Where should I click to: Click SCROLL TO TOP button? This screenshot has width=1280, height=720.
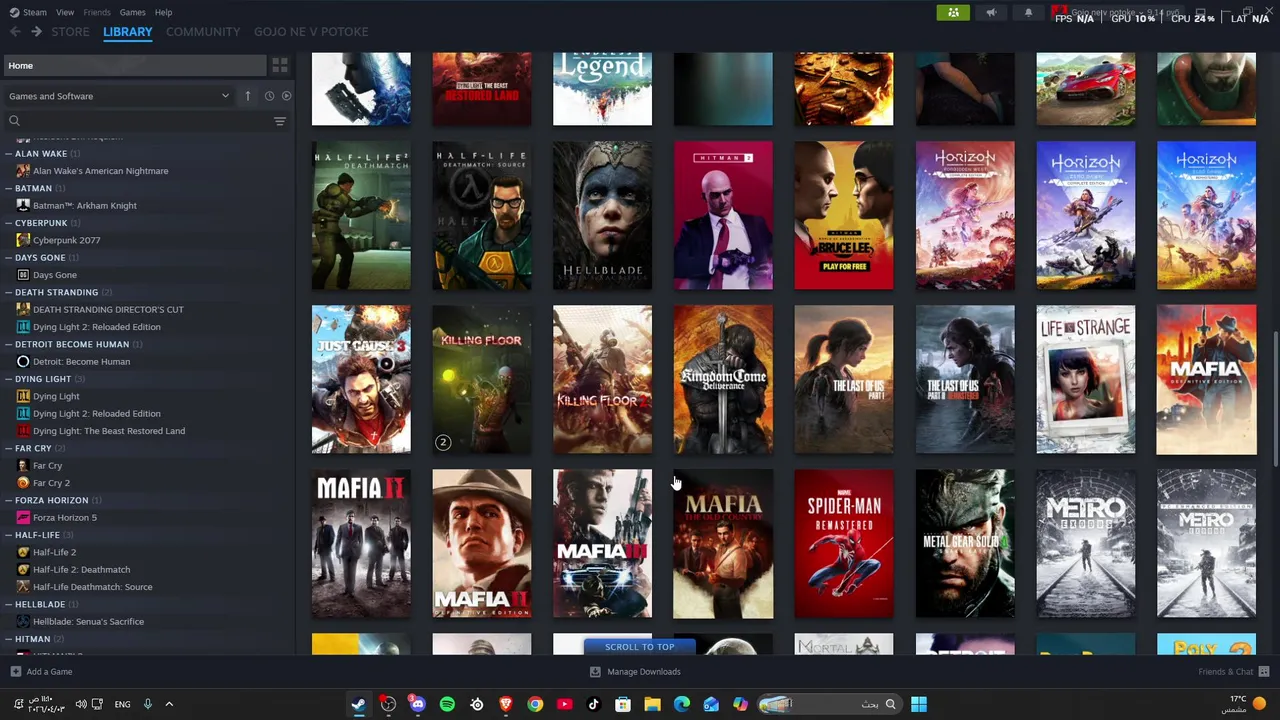tap(640, 647)
